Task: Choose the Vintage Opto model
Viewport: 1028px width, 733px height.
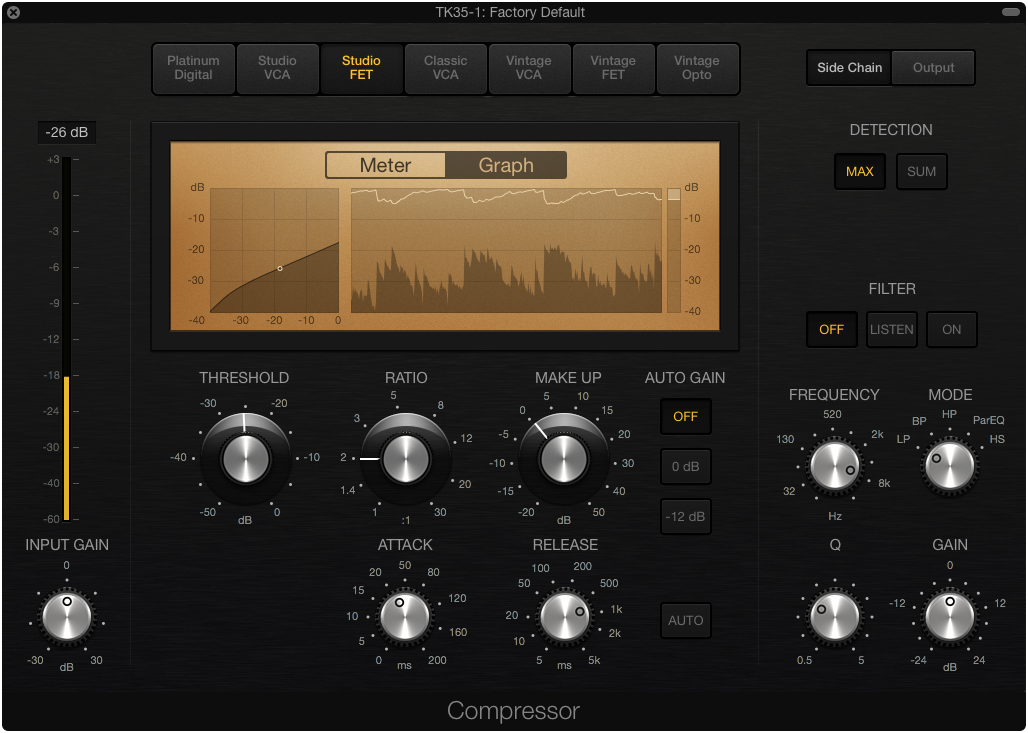Action: tap(697, 68)
